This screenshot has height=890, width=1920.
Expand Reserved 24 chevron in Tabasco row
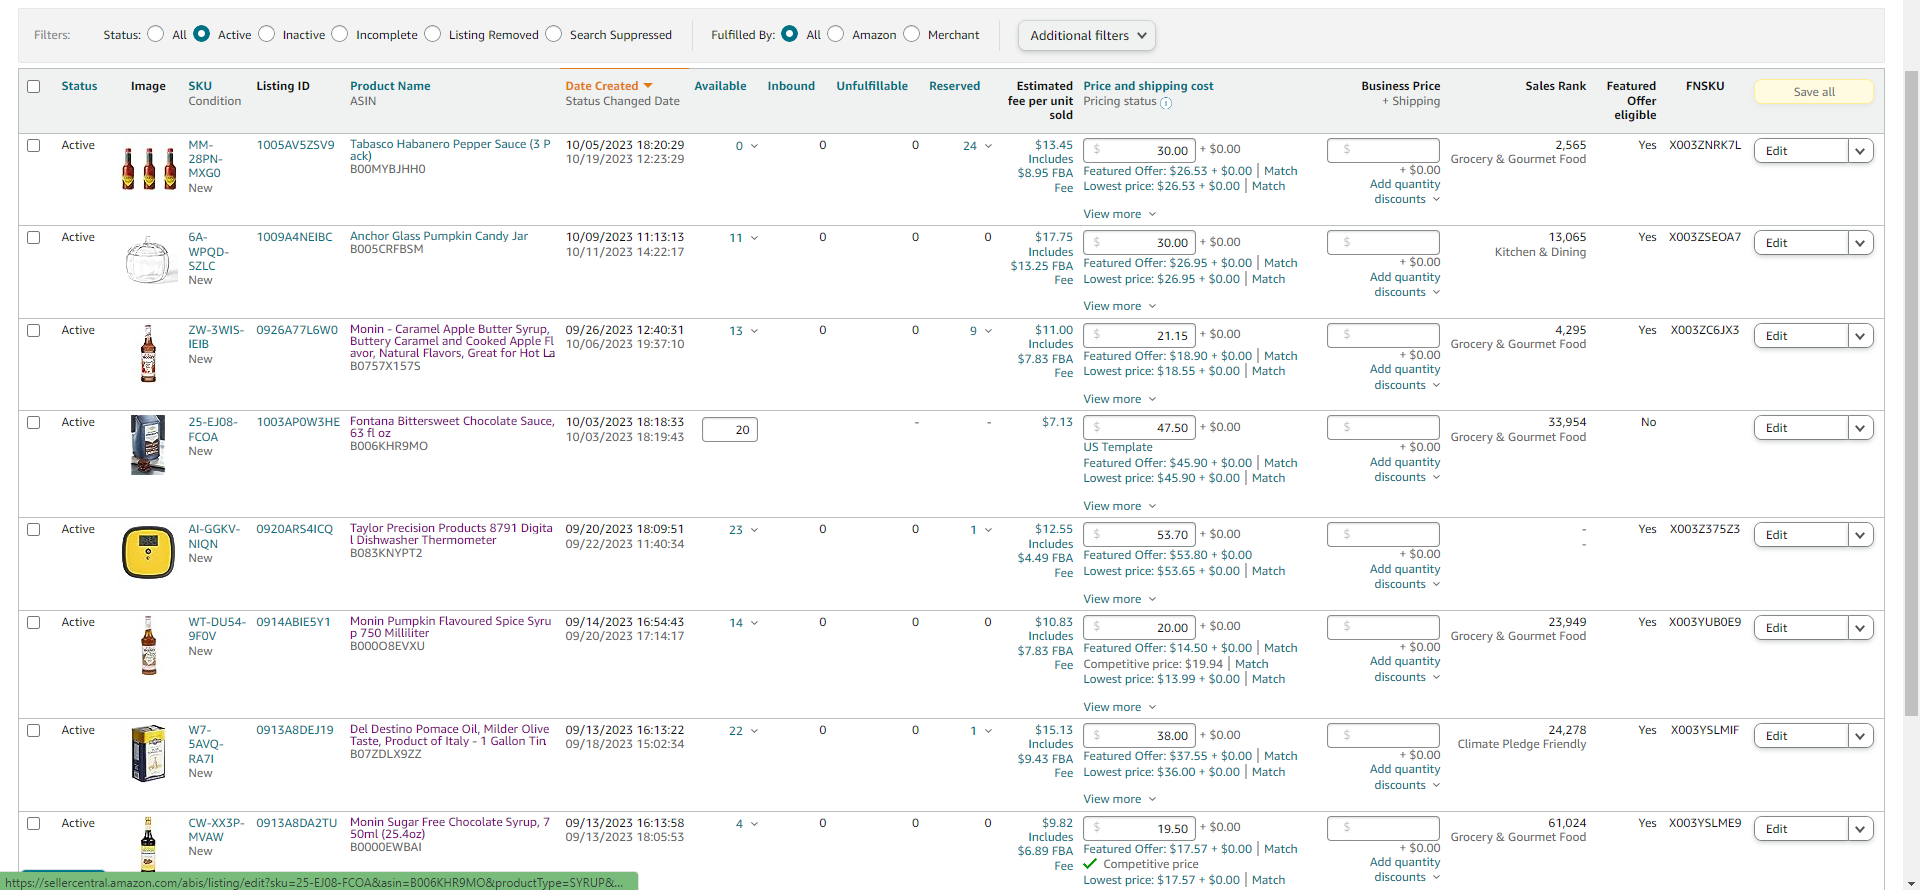pyautogui.click(x=988, y=146)
